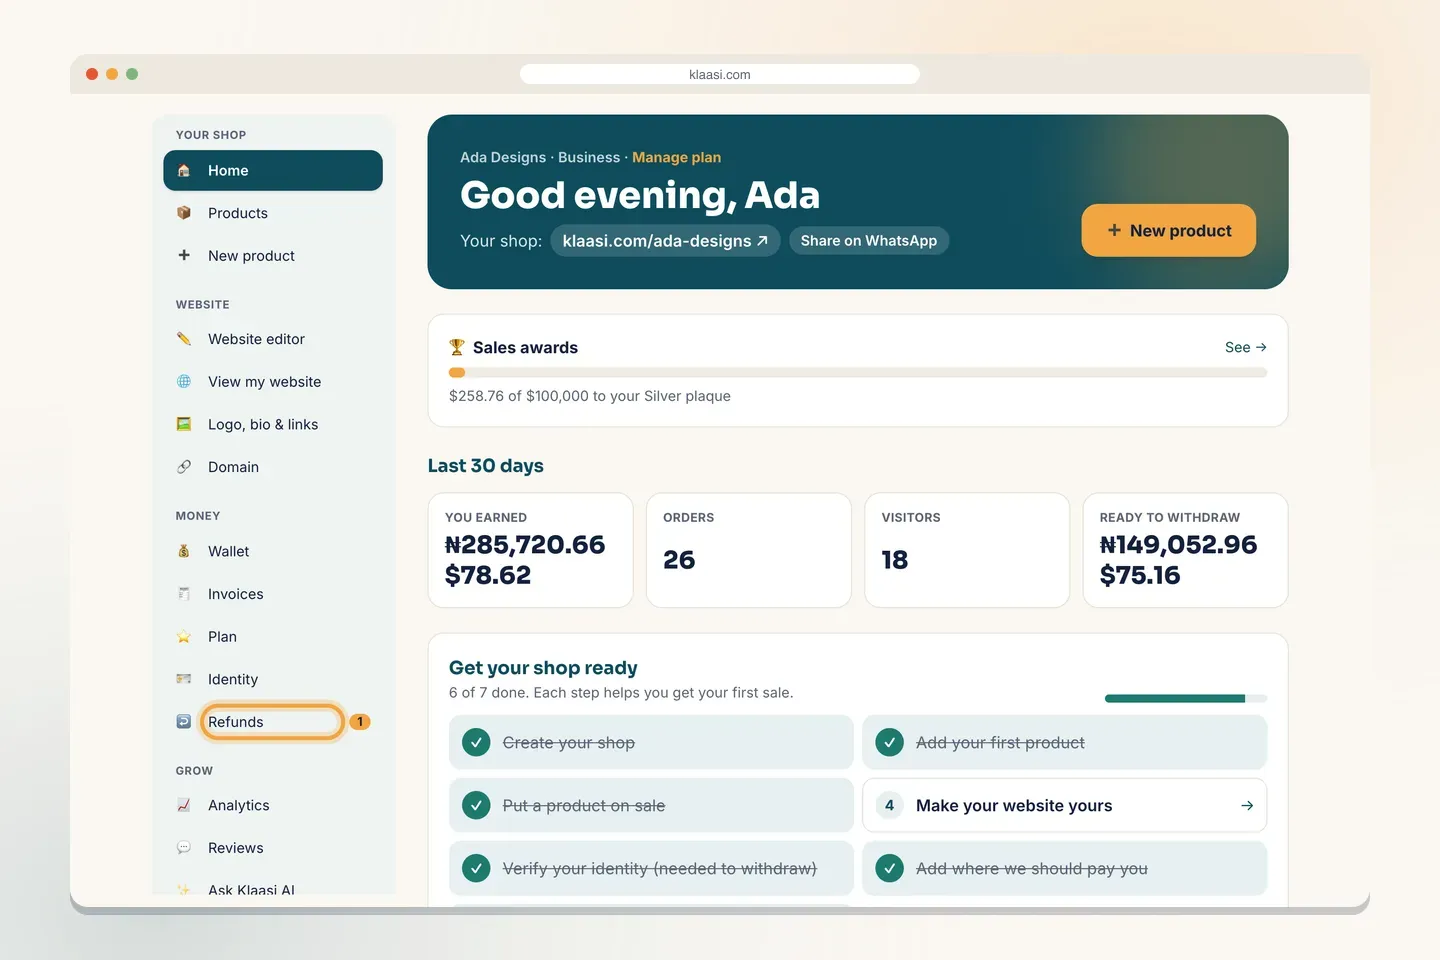Click the checkmark on Verify your identity
Screen dimensions: 1440x960
pos(476,868)
